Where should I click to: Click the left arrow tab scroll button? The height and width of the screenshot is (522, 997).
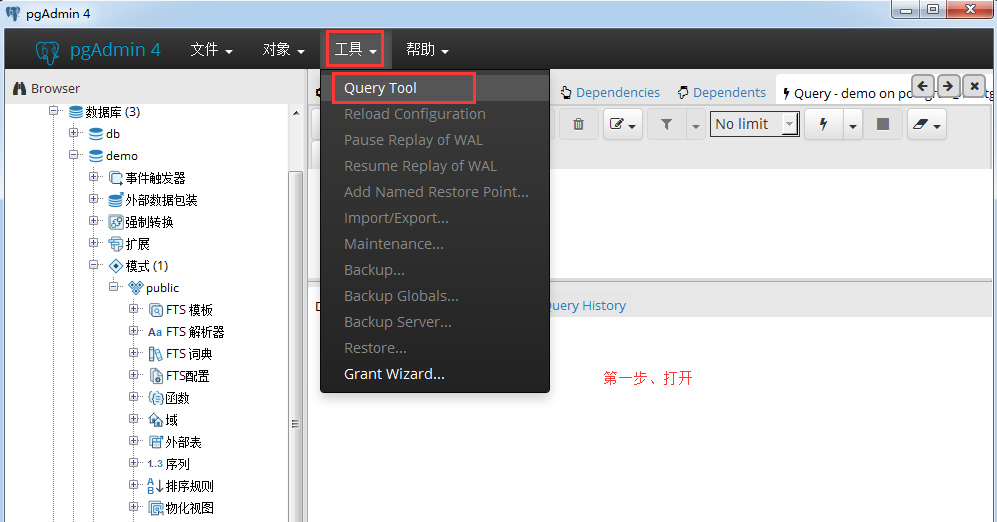[923, 86]
